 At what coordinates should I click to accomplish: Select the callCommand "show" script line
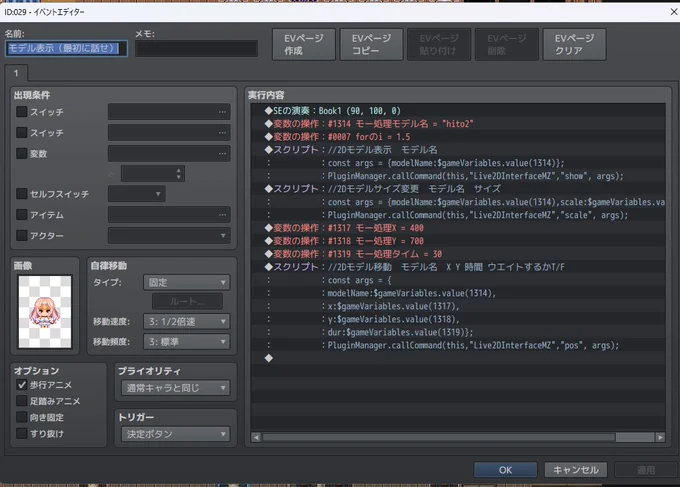(x=458, y=176)
